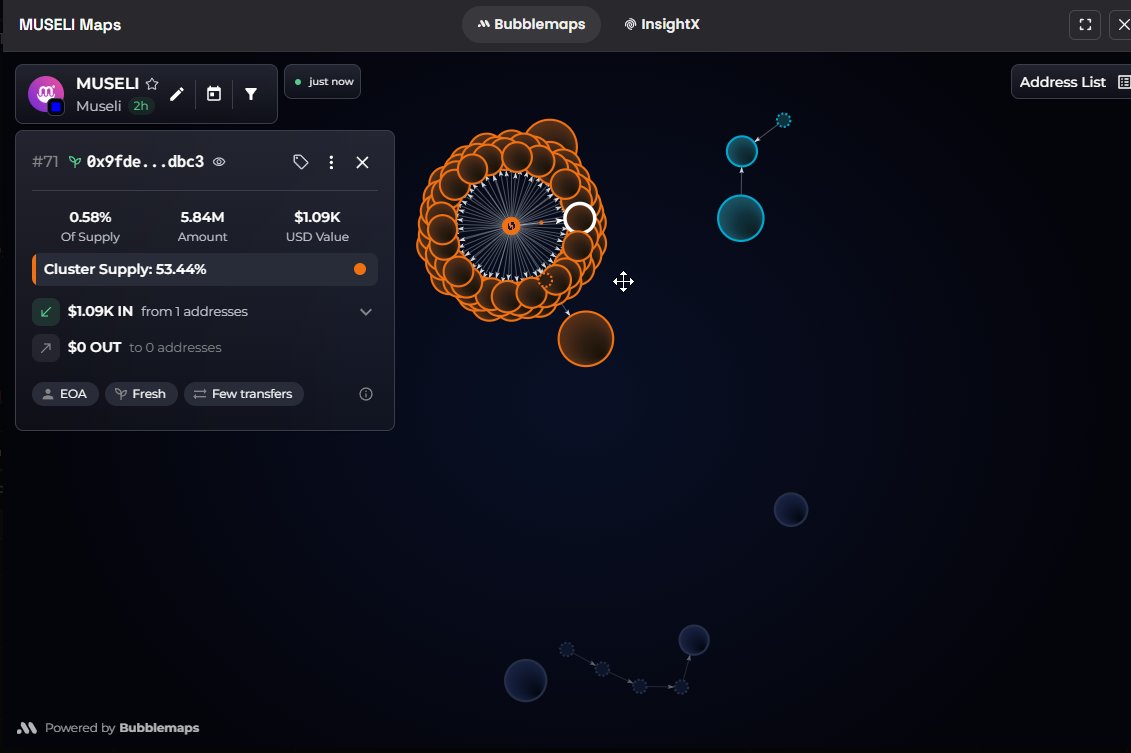Image resolution: width=1131 pixels, height=753 pixels.
Task: Click the green incoming arrow icon
Action: coord(45,312)
